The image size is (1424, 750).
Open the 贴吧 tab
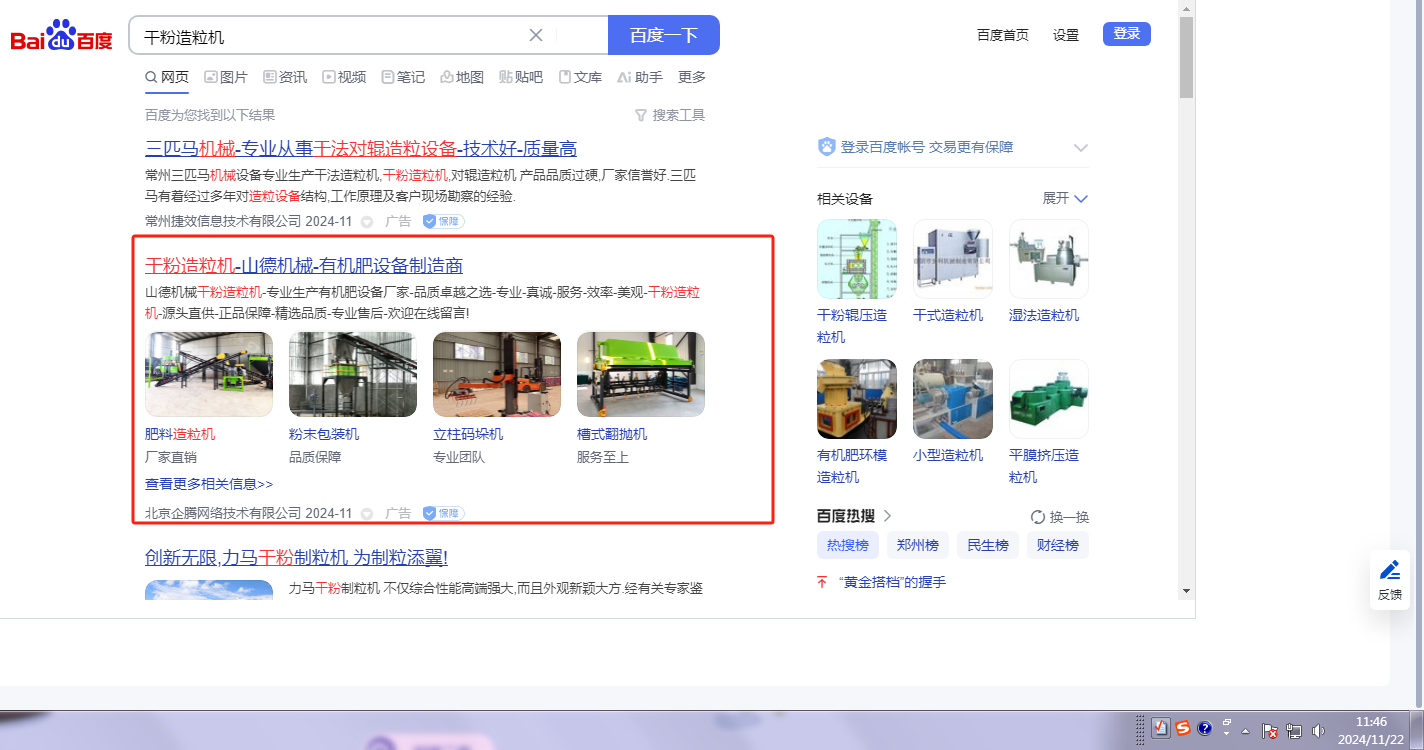click(521, 77)
